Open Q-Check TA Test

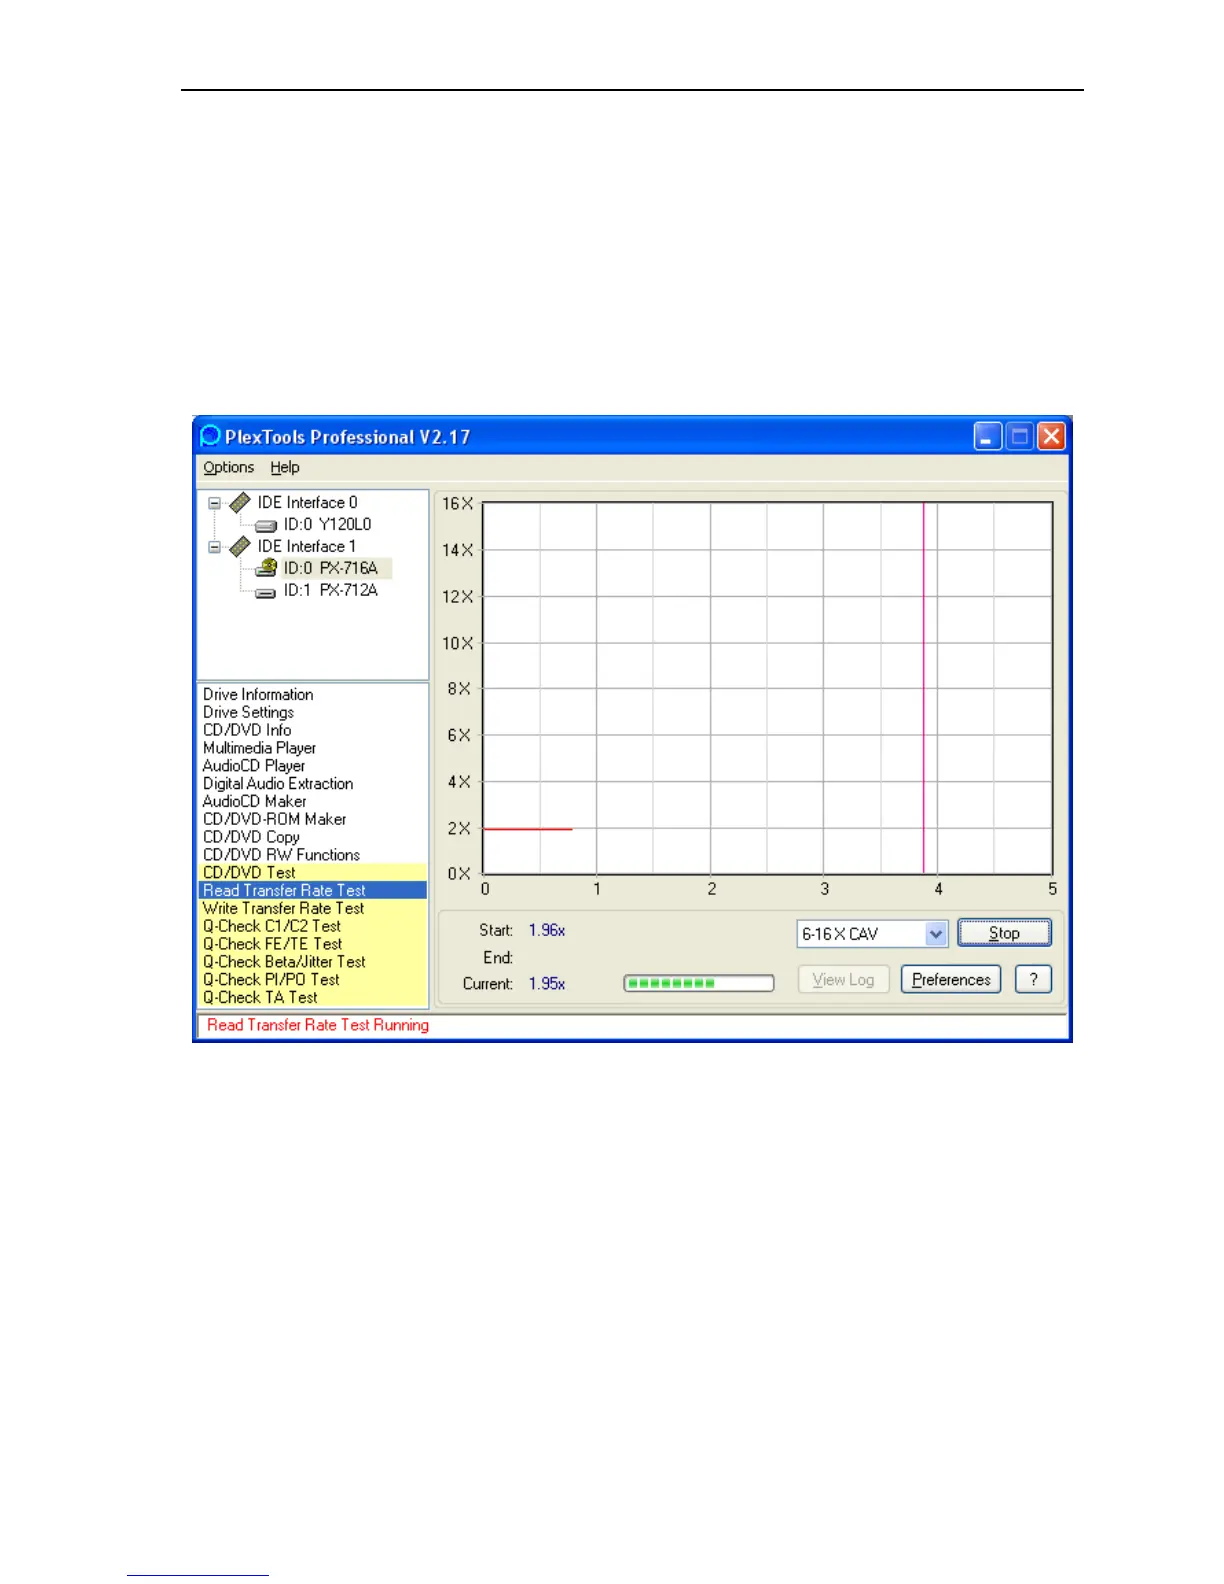(313, 998)
